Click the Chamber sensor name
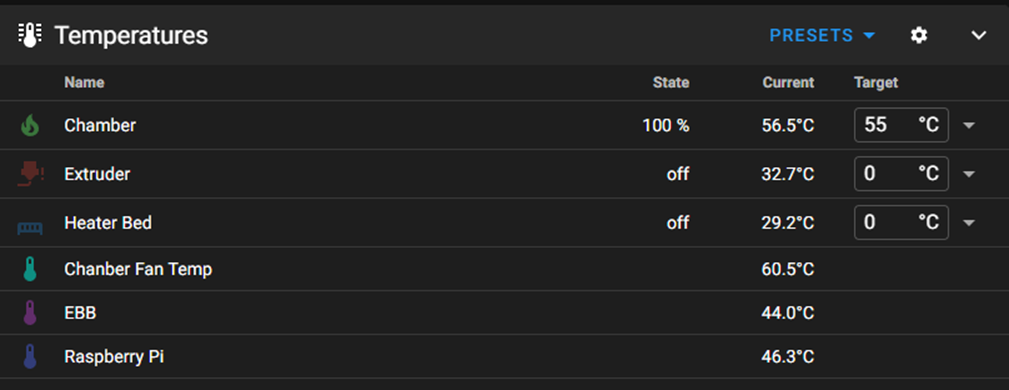 tap(100, 125)
